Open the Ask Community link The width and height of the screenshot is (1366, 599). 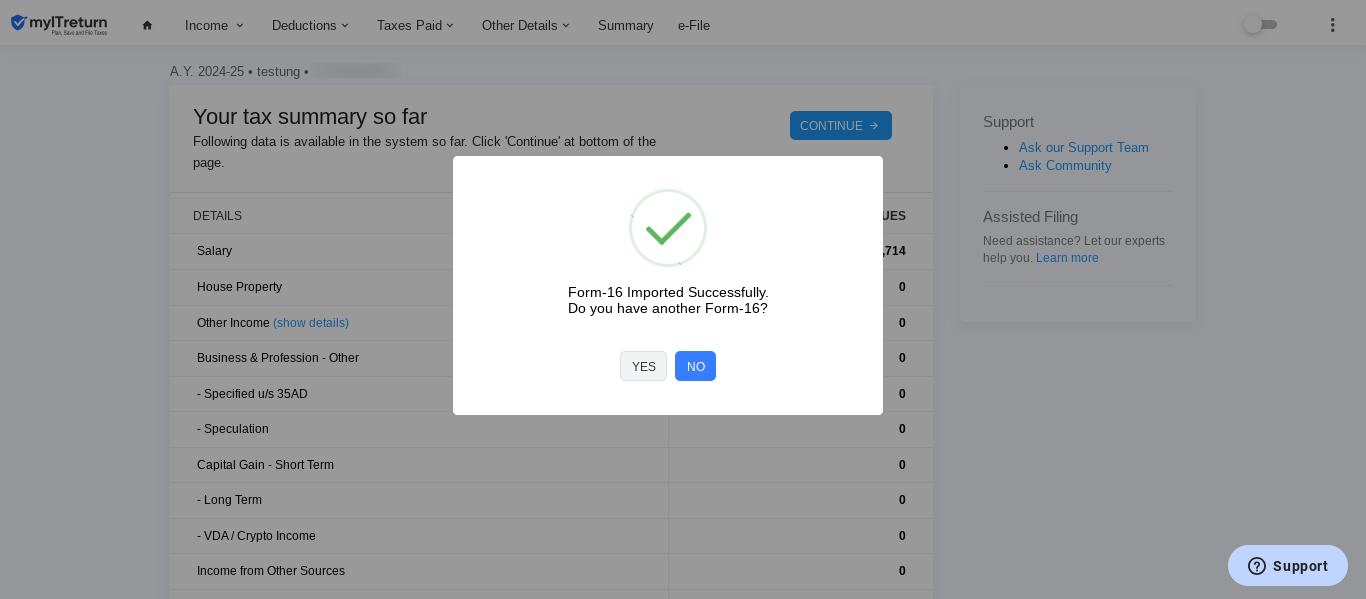tap(1064, 166)
